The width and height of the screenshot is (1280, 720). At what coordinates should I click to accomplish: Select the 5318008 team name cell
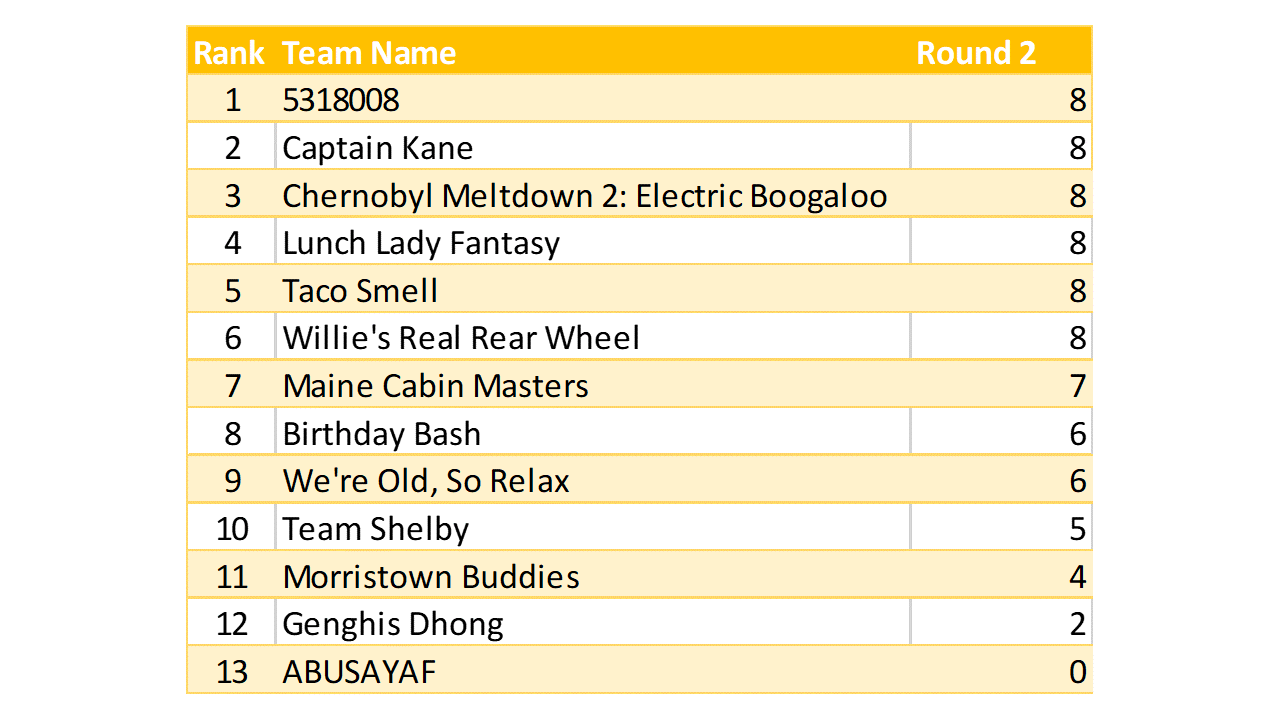point(341,100)
